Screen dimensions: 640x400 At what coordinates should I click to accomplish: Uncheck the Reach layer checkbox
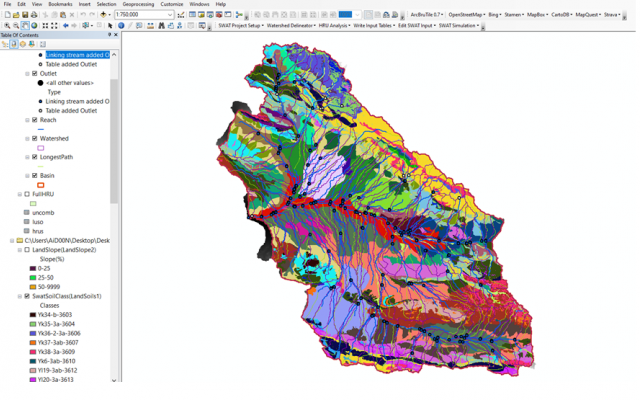pos(35,120)
